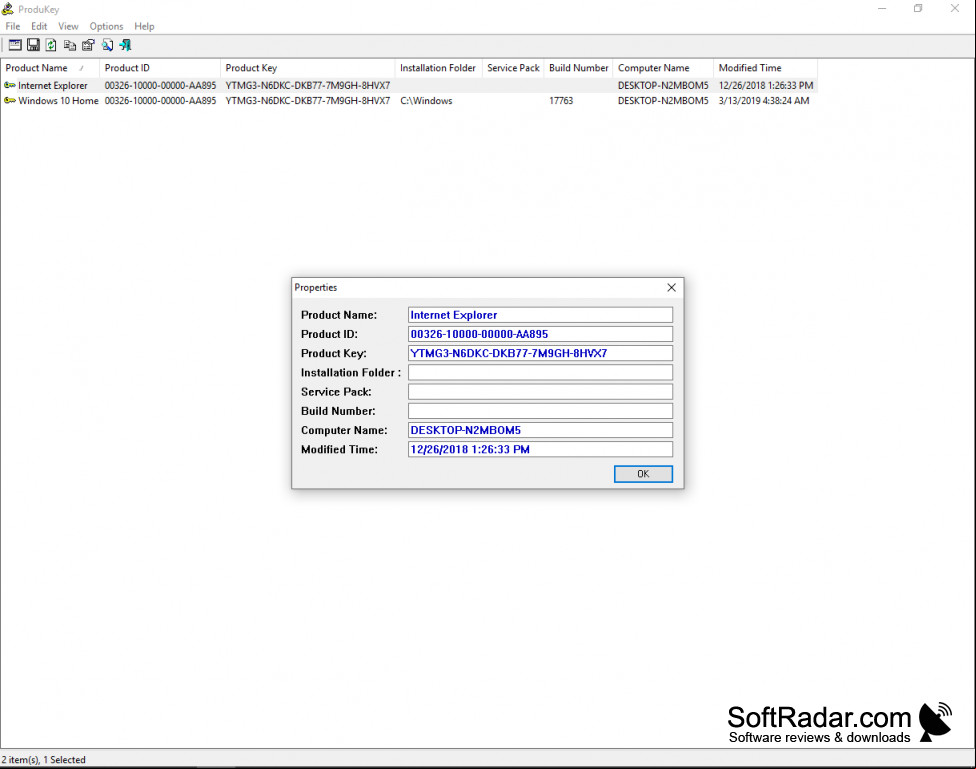The width and height of the screenshot is (976, 769).
Task: Sort by Product Key column header
Action: coord(307,68)
